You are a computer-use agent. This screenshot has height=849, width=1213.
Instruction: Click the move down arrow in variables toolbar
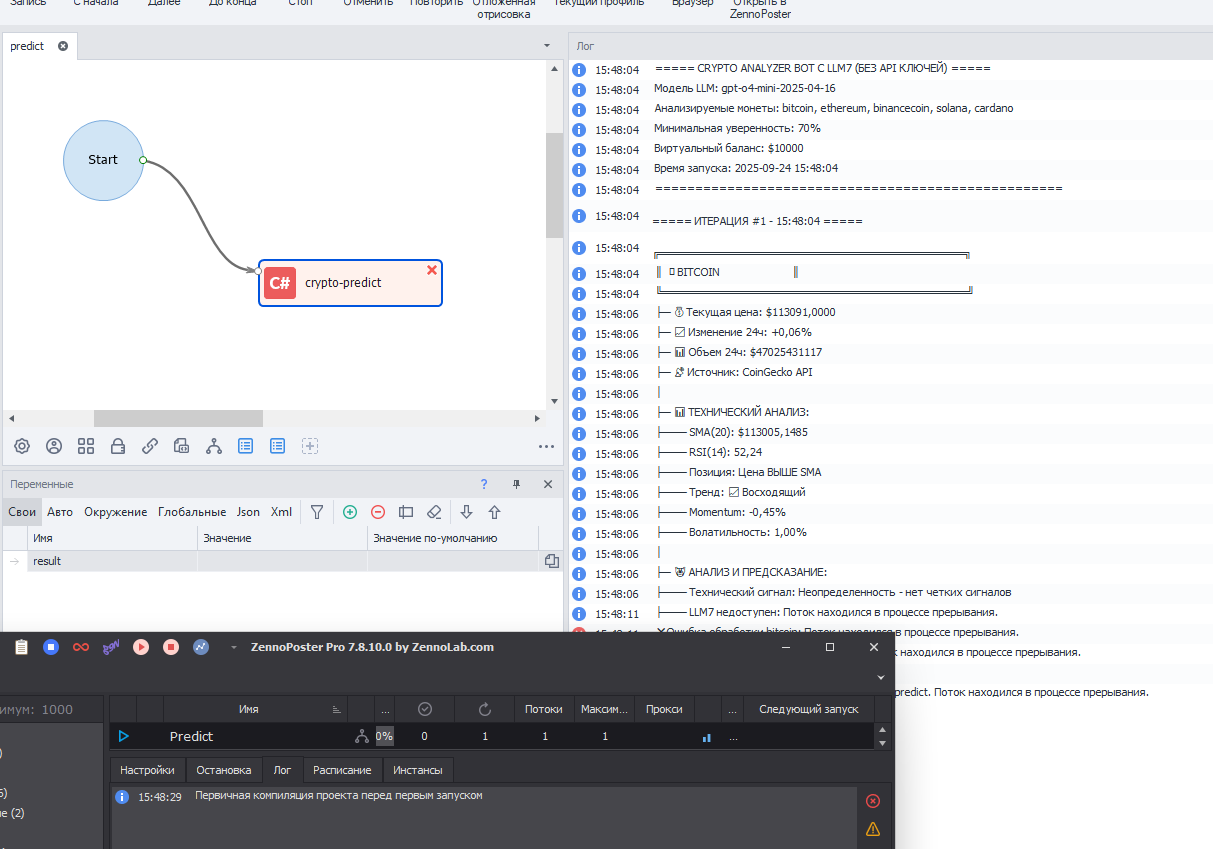tap(466, 512)
